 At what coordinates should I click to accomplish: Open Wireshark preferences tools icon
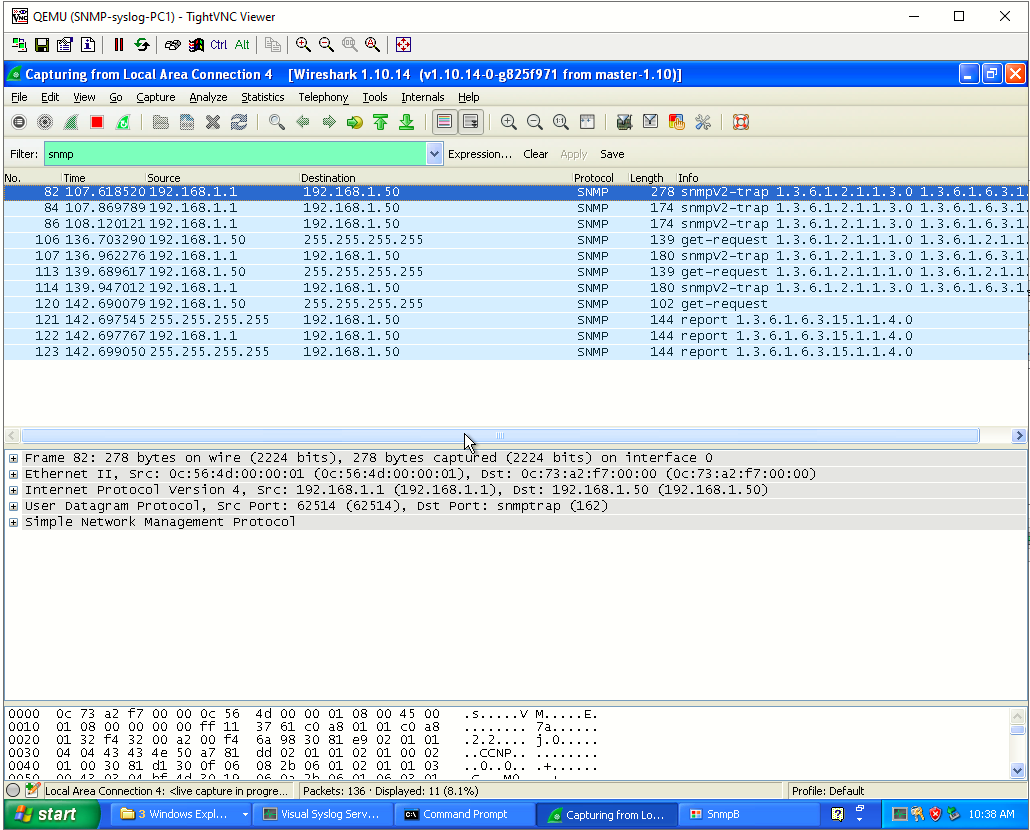tap(703, 122)
